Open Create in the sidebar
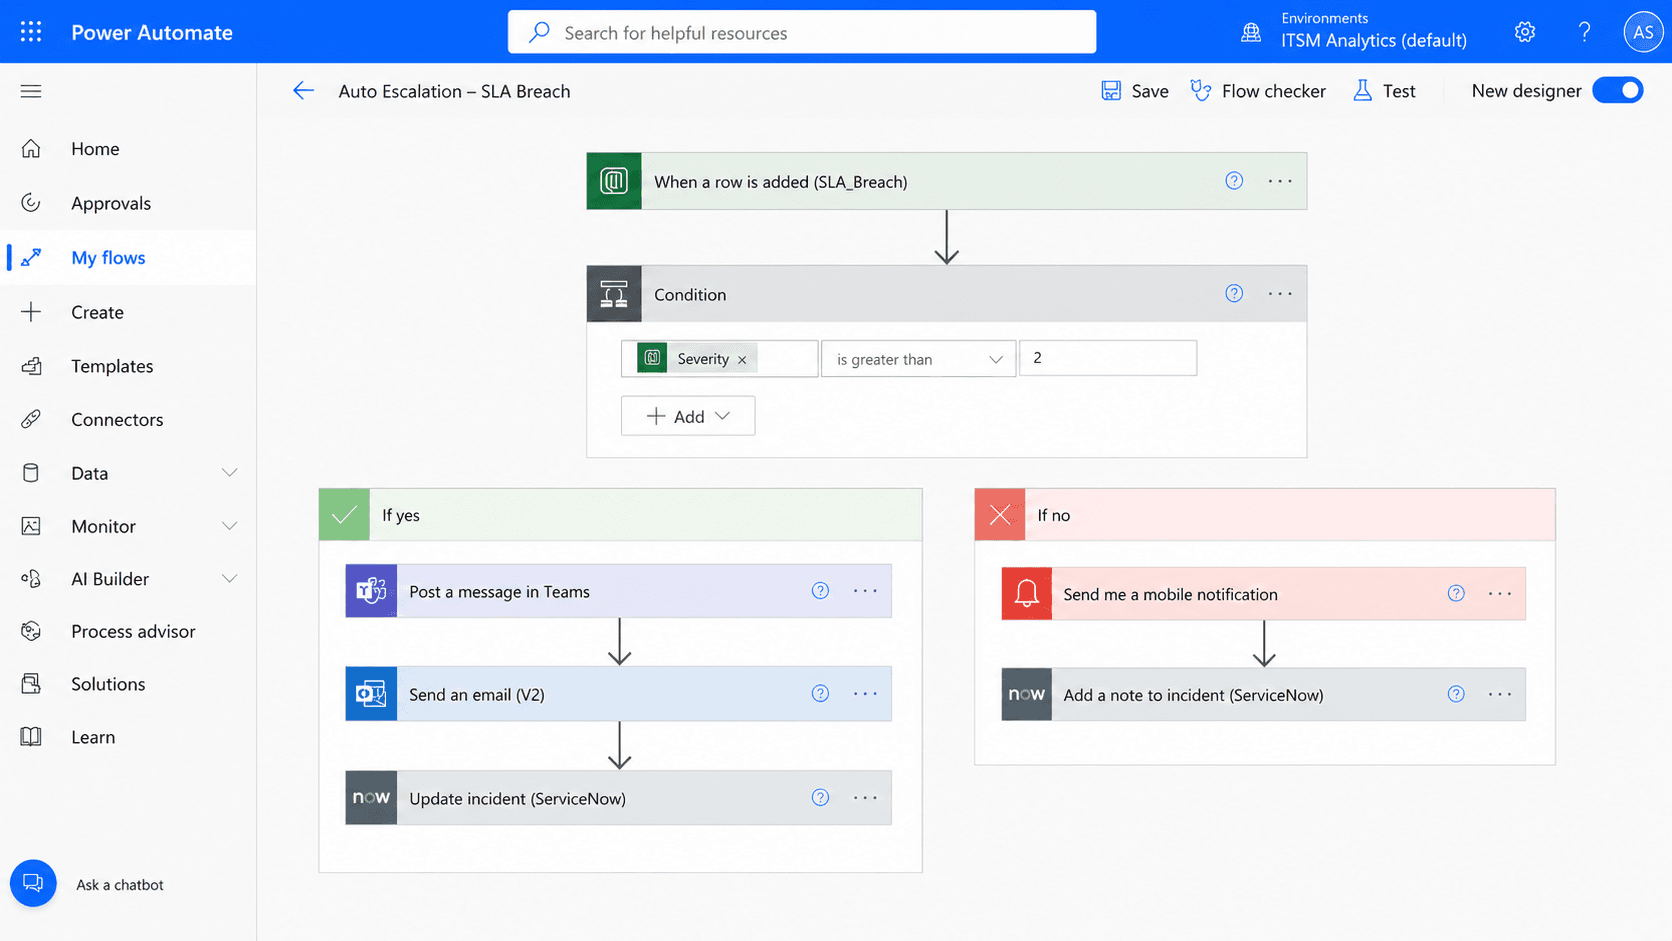 click(128, 312)
